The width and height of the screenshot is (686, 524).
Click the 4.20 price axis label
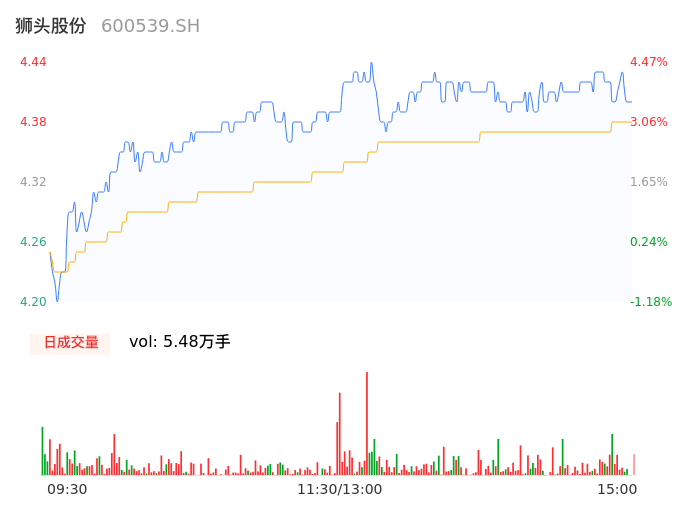(33, 302)
